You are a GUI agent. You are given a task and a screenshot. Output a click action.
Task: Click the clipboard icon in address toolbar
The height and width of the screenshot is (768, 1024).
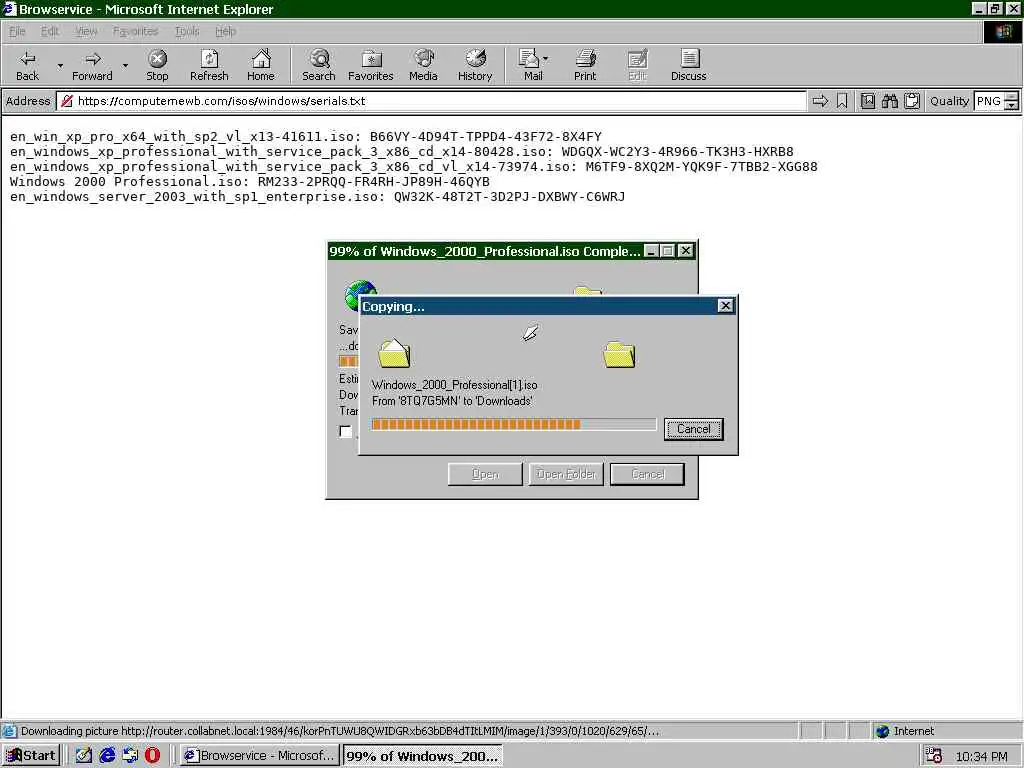(x=912, y=101)
